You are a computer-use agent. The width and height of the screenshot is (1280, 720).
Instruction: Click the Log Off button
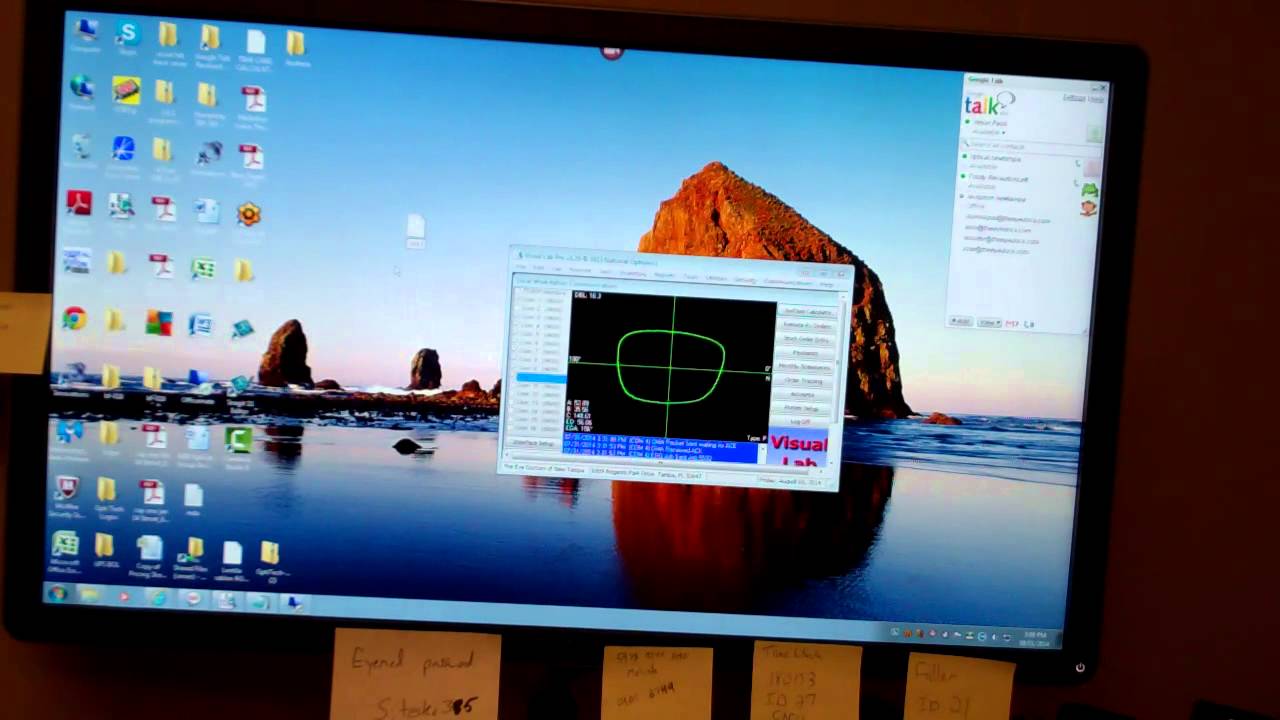click(800, 422)
